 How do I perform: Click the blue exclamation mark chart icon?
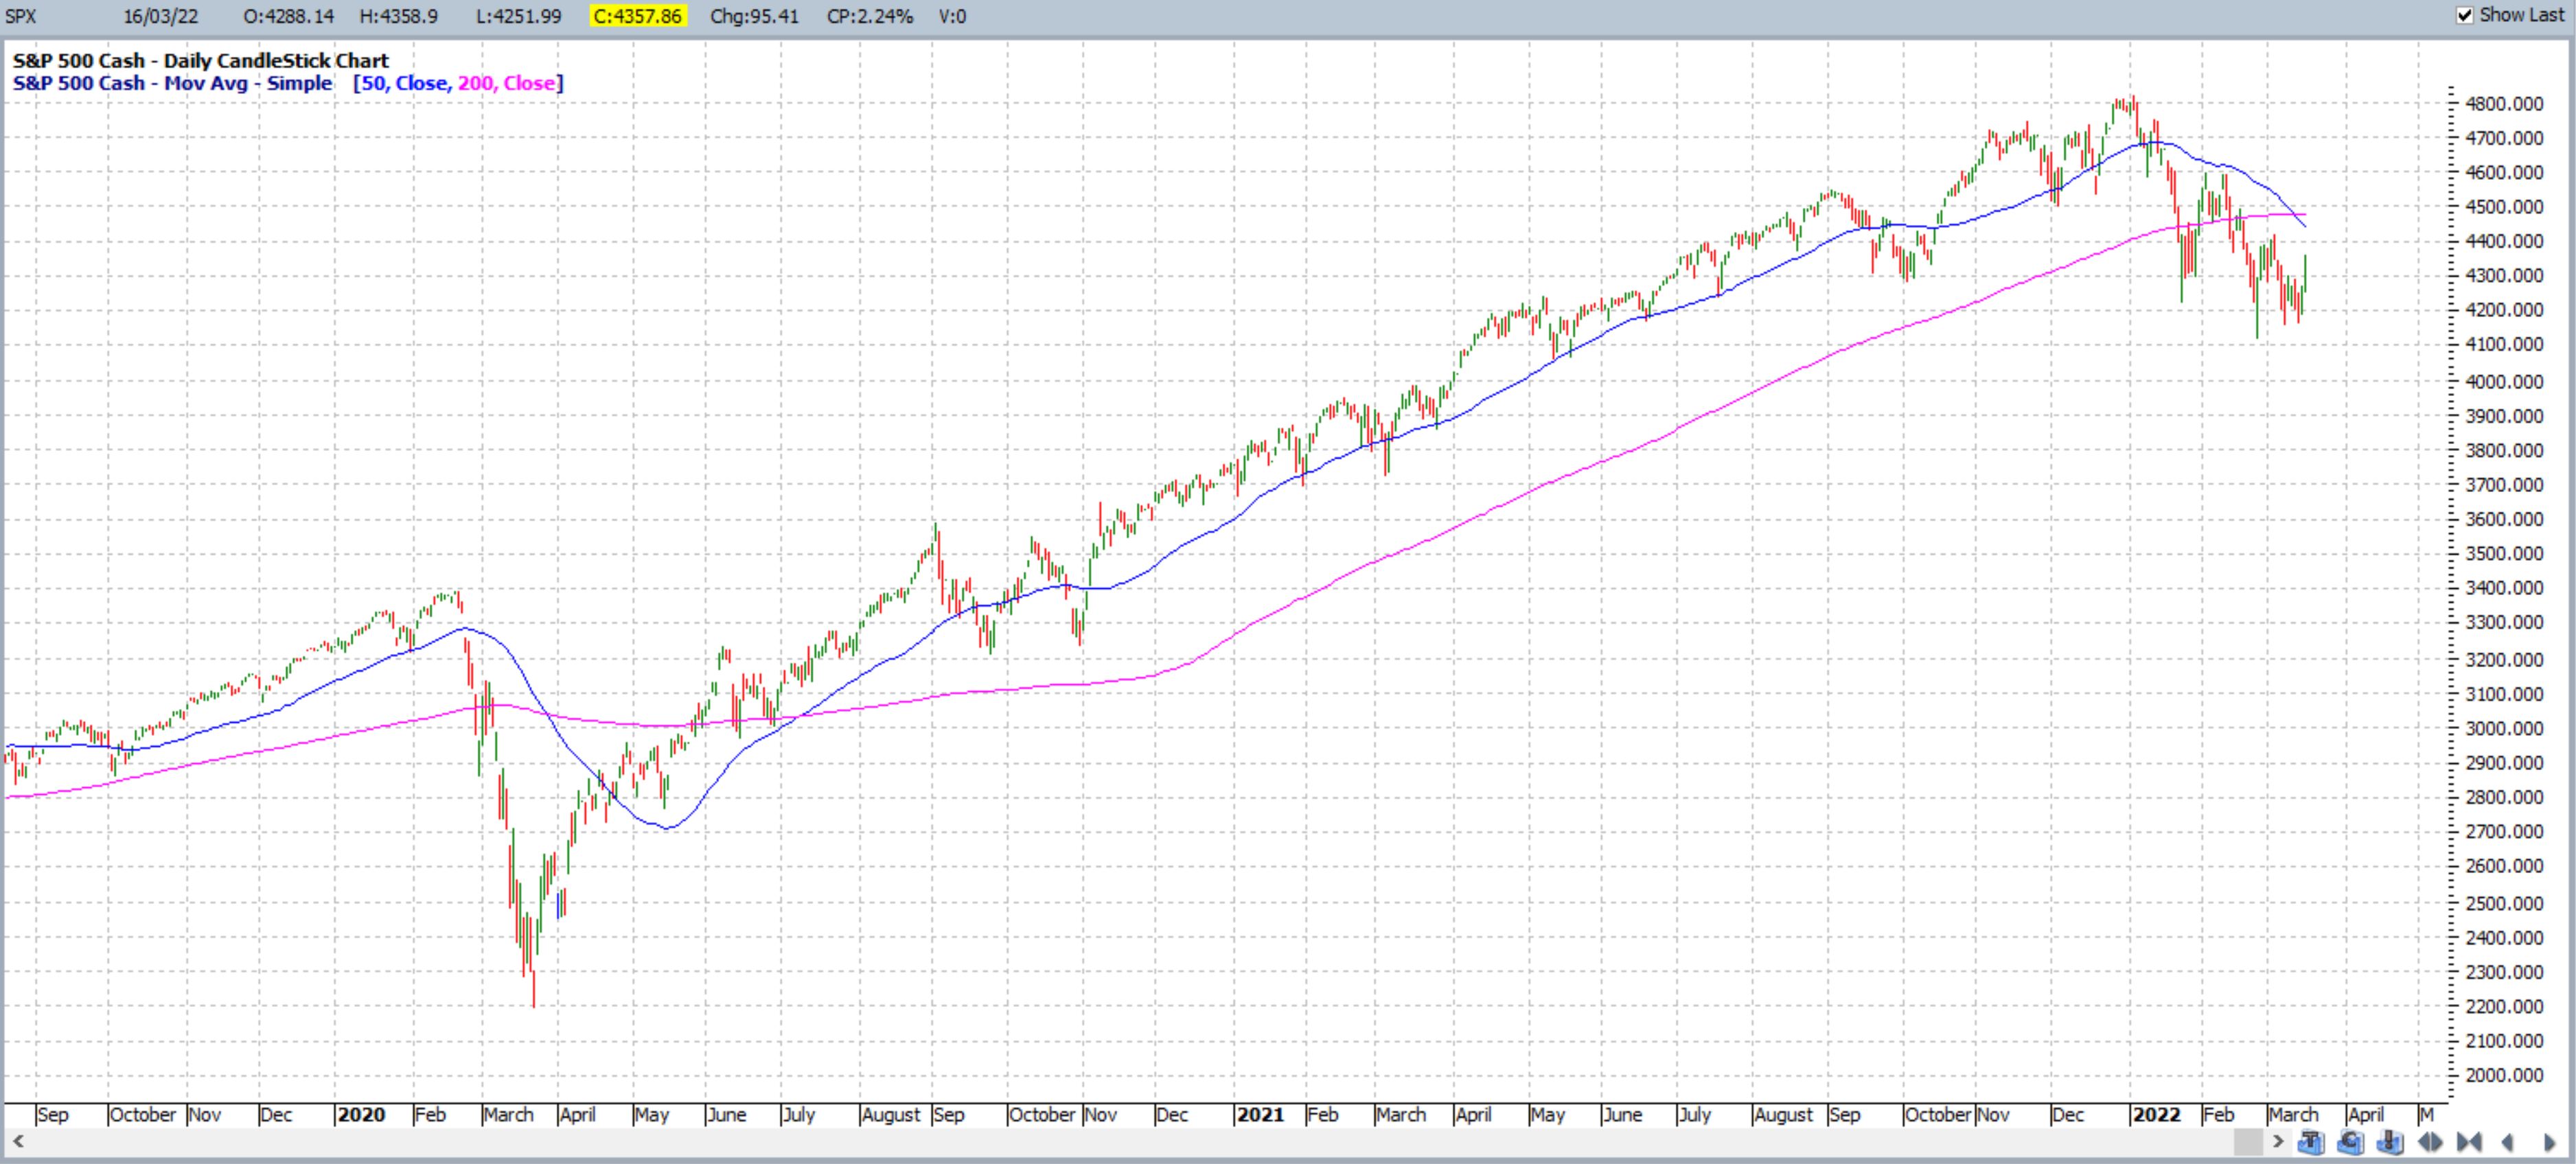point(2390,1141)
